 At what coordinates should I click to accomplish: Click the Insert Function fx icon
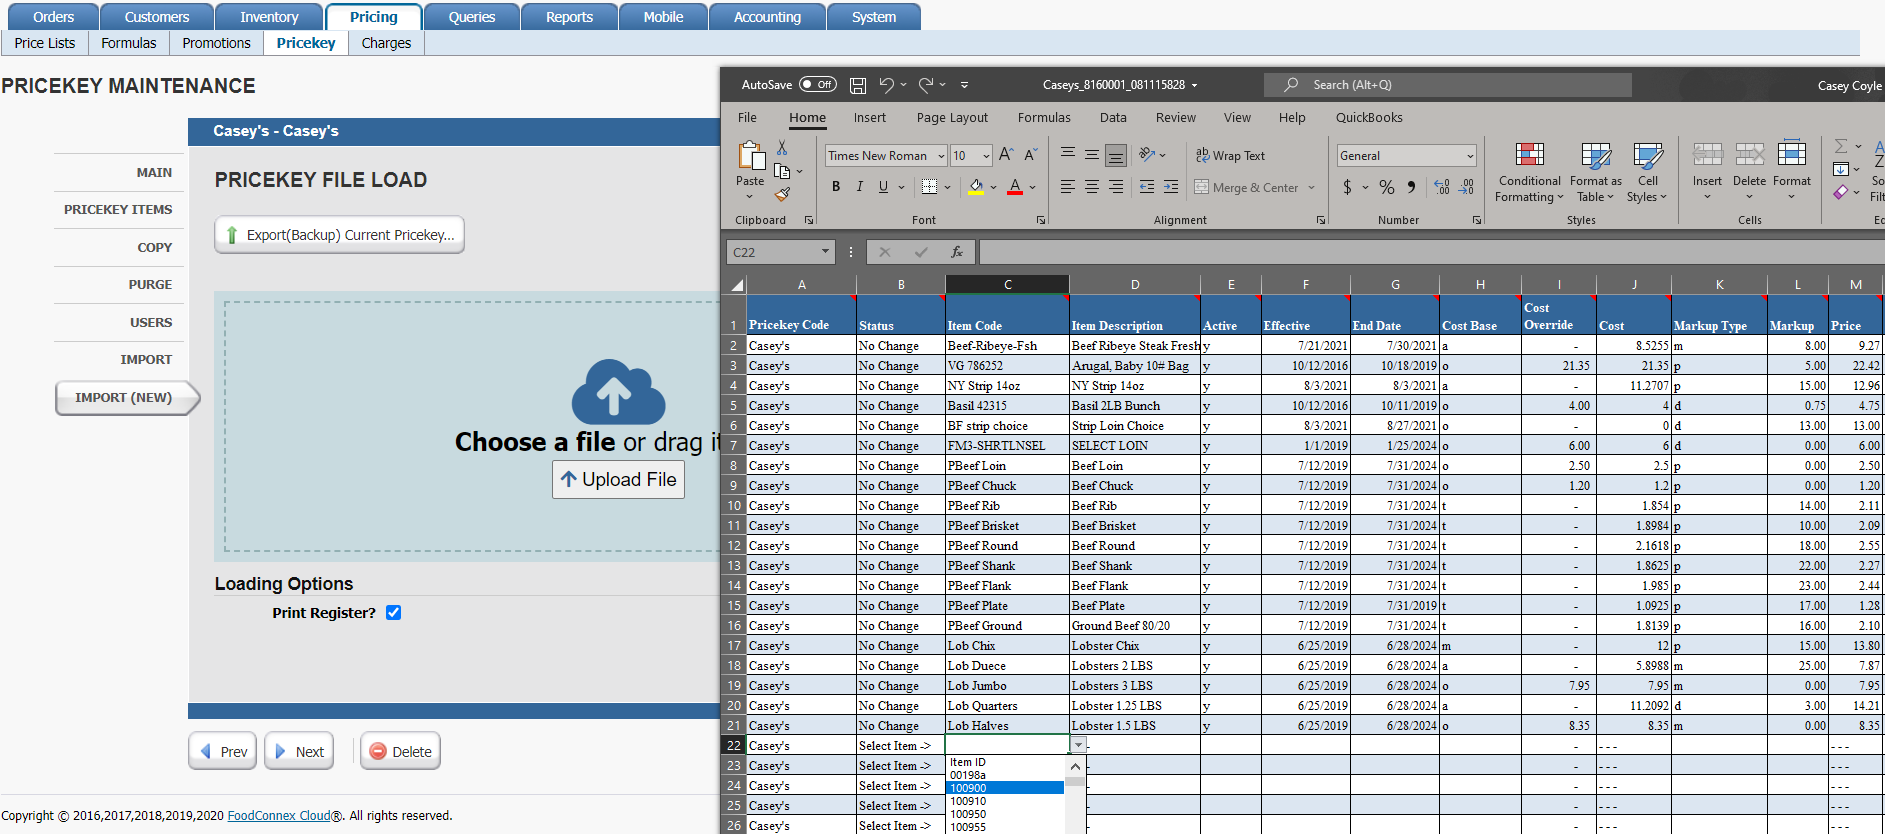pyautogui.click(x=957, y=252)
